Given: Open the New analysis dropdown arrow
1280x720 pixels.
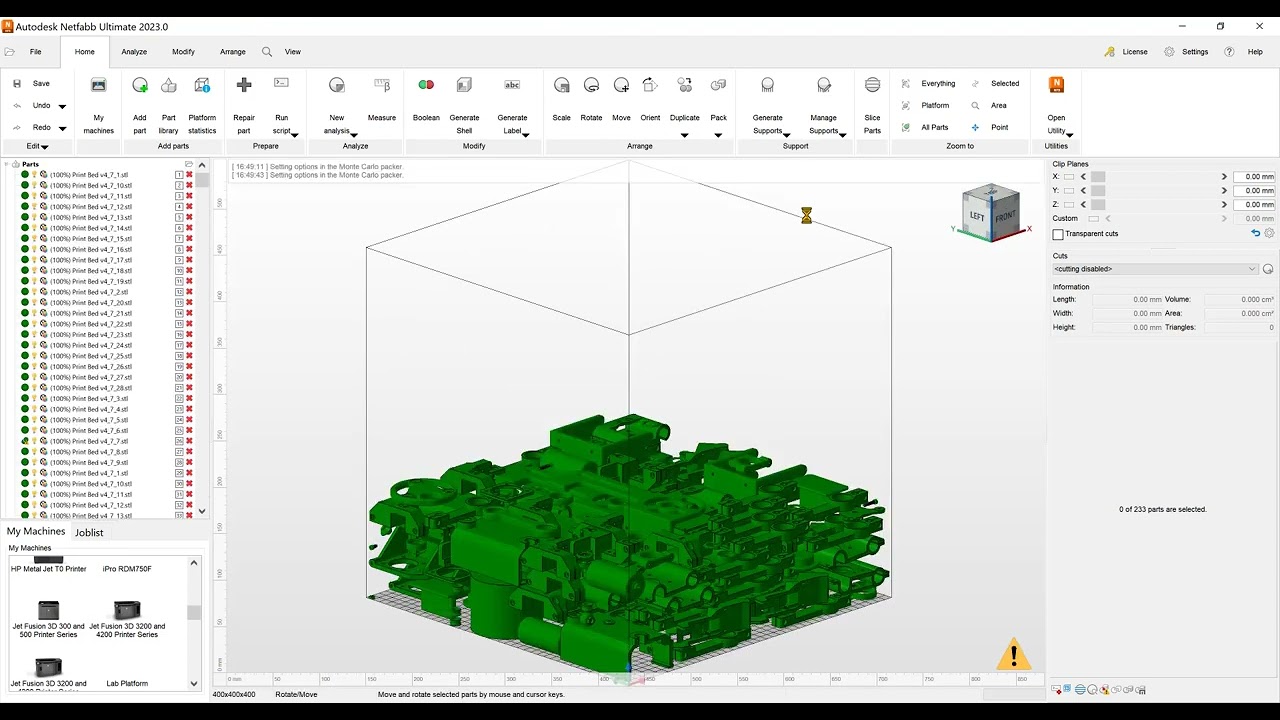Looking at the screenshot, I should (353, 135).
